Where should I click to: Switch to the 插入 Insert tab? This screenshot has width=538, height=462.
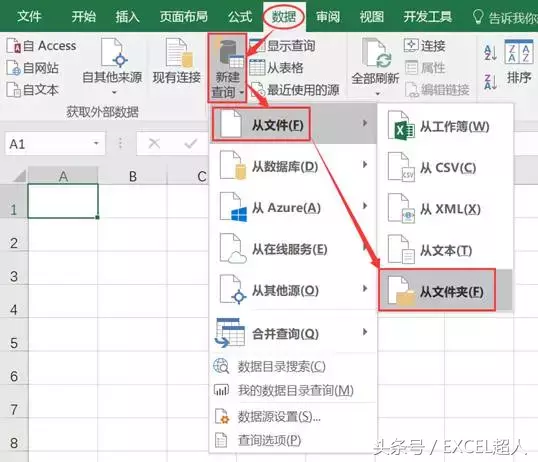(127, 16)
